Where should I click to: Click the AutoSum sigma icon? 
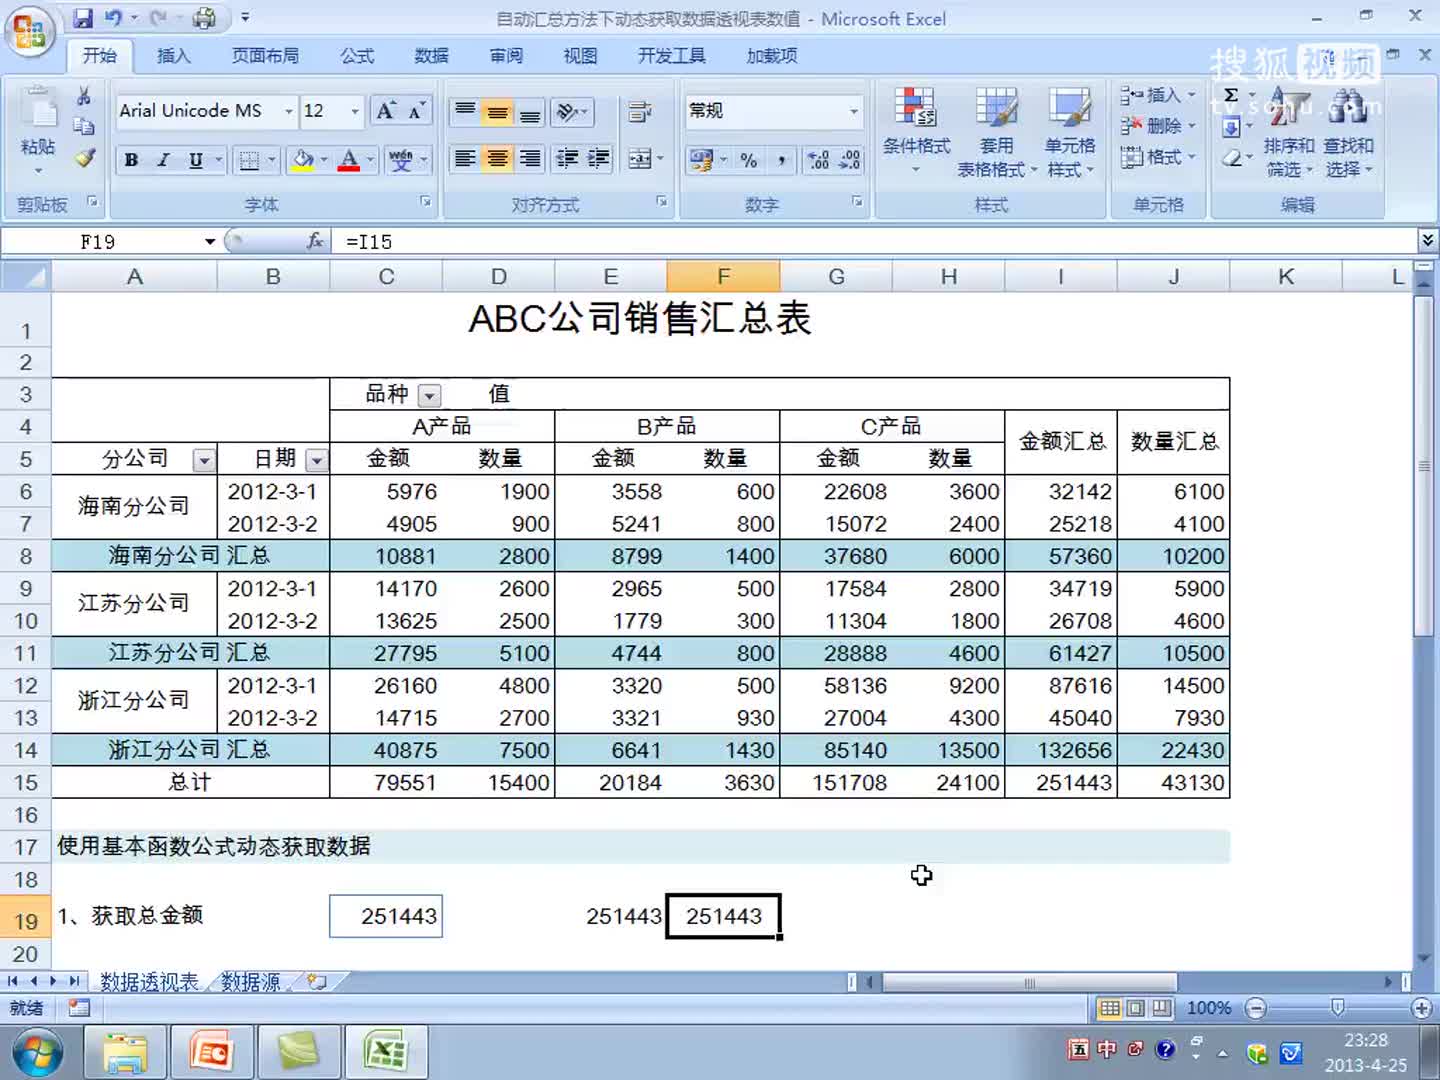(1231, 96)
